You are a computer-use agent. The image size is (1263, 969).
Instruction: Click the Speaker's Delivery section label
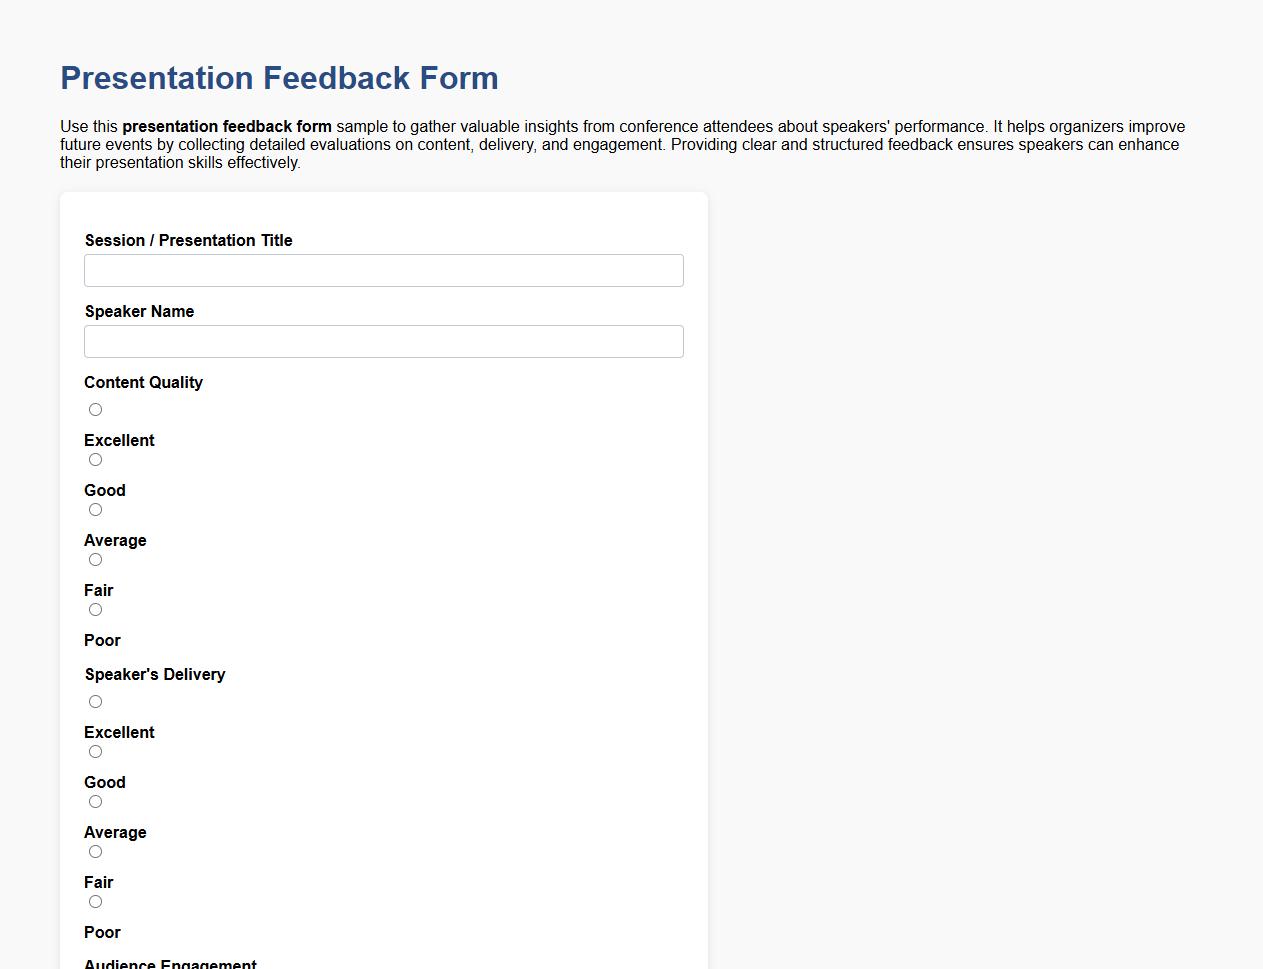point(155,674)
